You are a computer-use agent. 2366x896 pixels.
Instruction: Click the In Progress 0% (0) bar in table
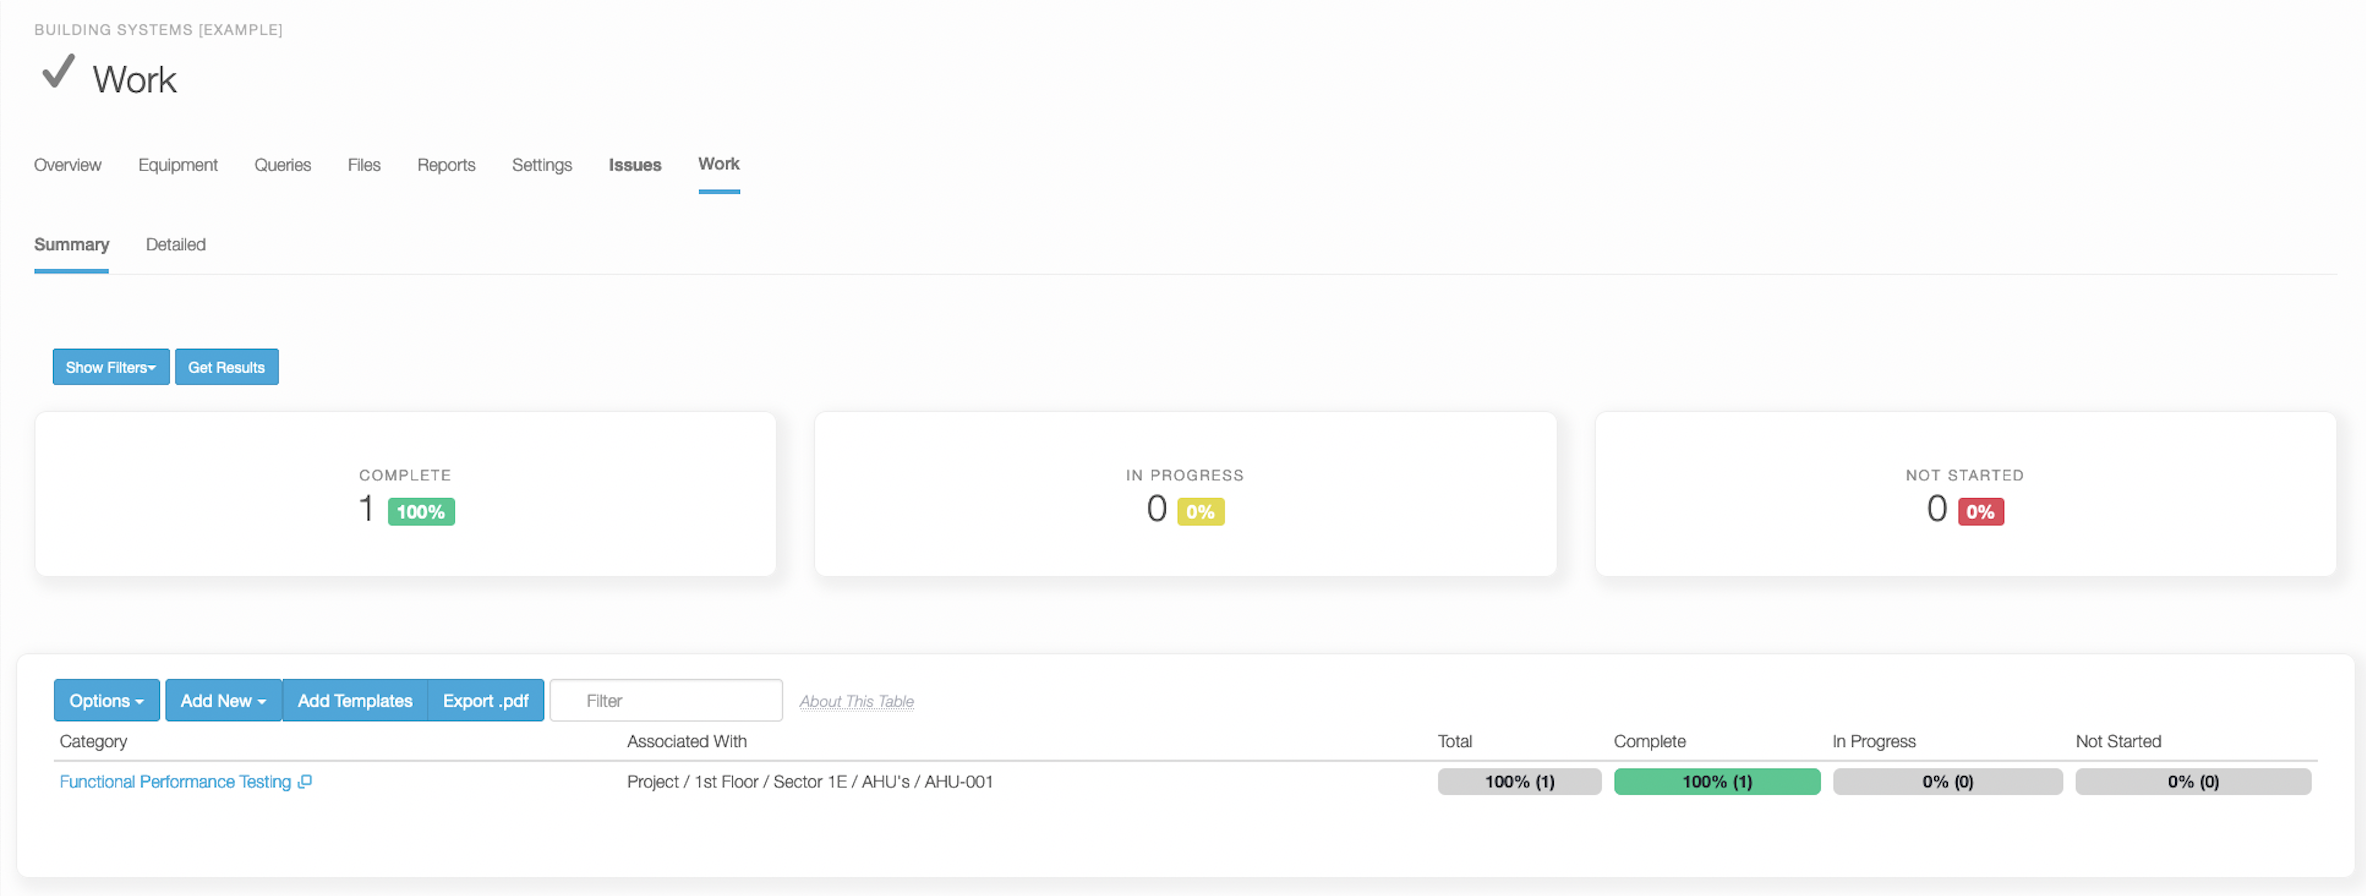tap(1948, 782)
